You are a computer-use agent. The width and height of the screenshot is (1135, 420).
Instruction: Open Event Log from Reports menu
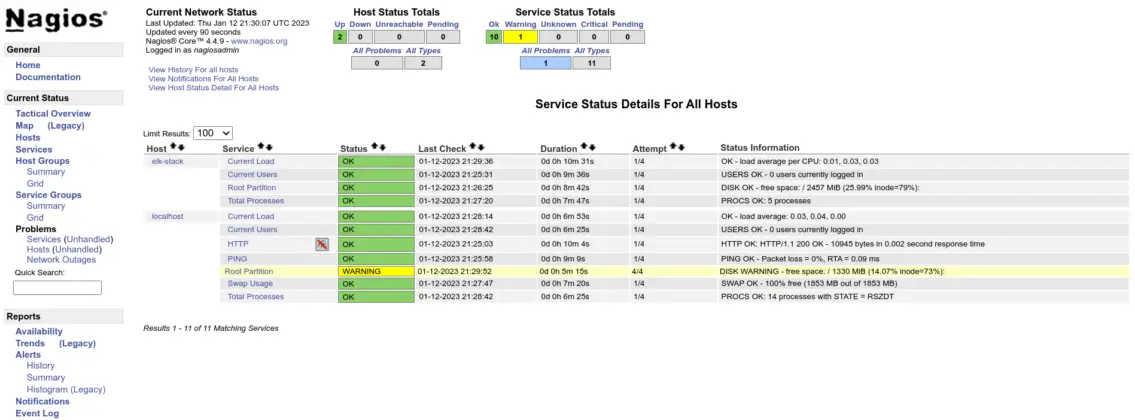pos(37,413)
